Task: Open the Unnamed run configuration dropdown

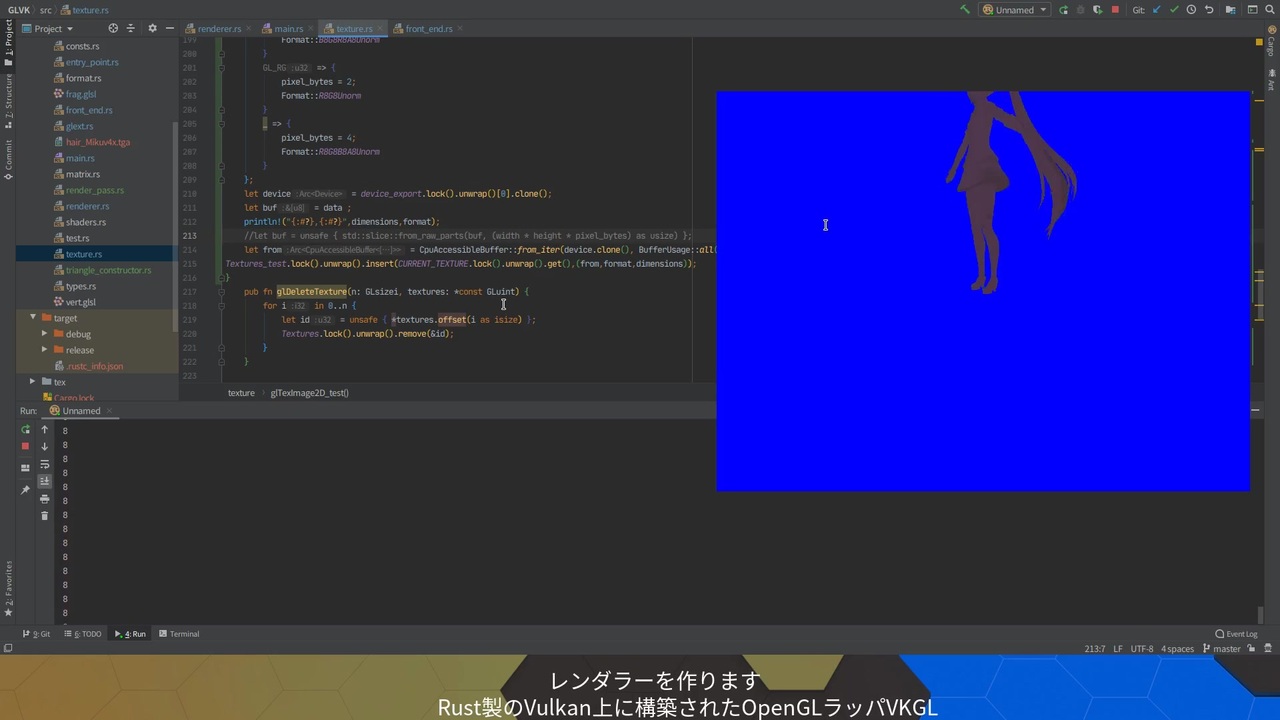Action: pos(1014,10)
